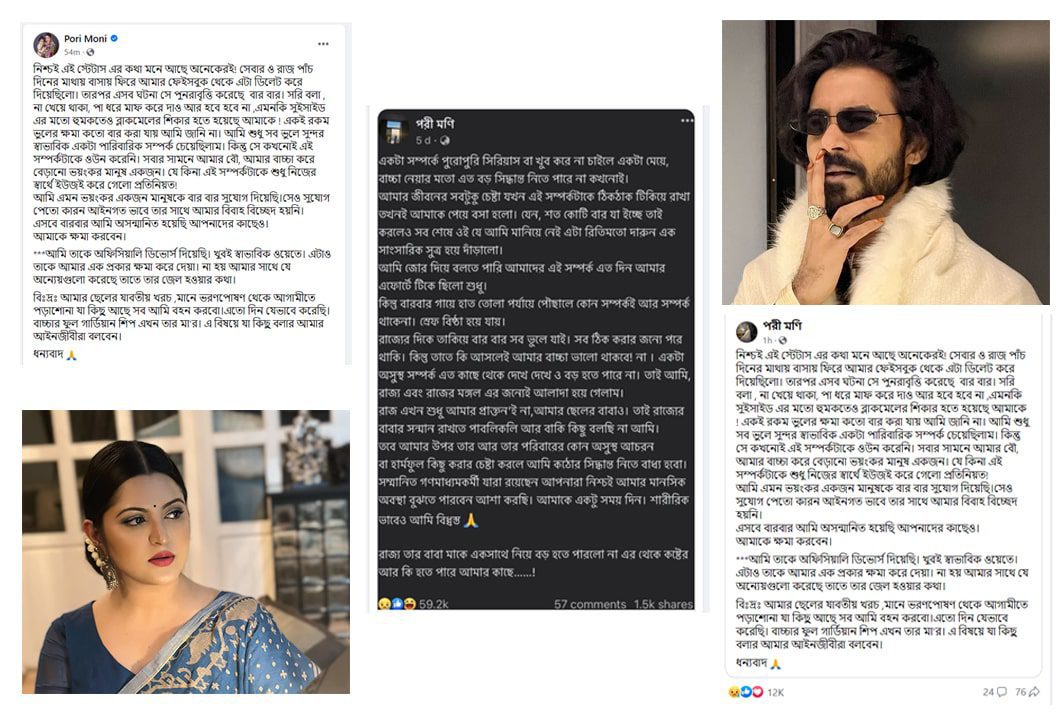Click the globe privacy icon beside 54m
Screen dimensions: 1064x713
click(90, 52)
